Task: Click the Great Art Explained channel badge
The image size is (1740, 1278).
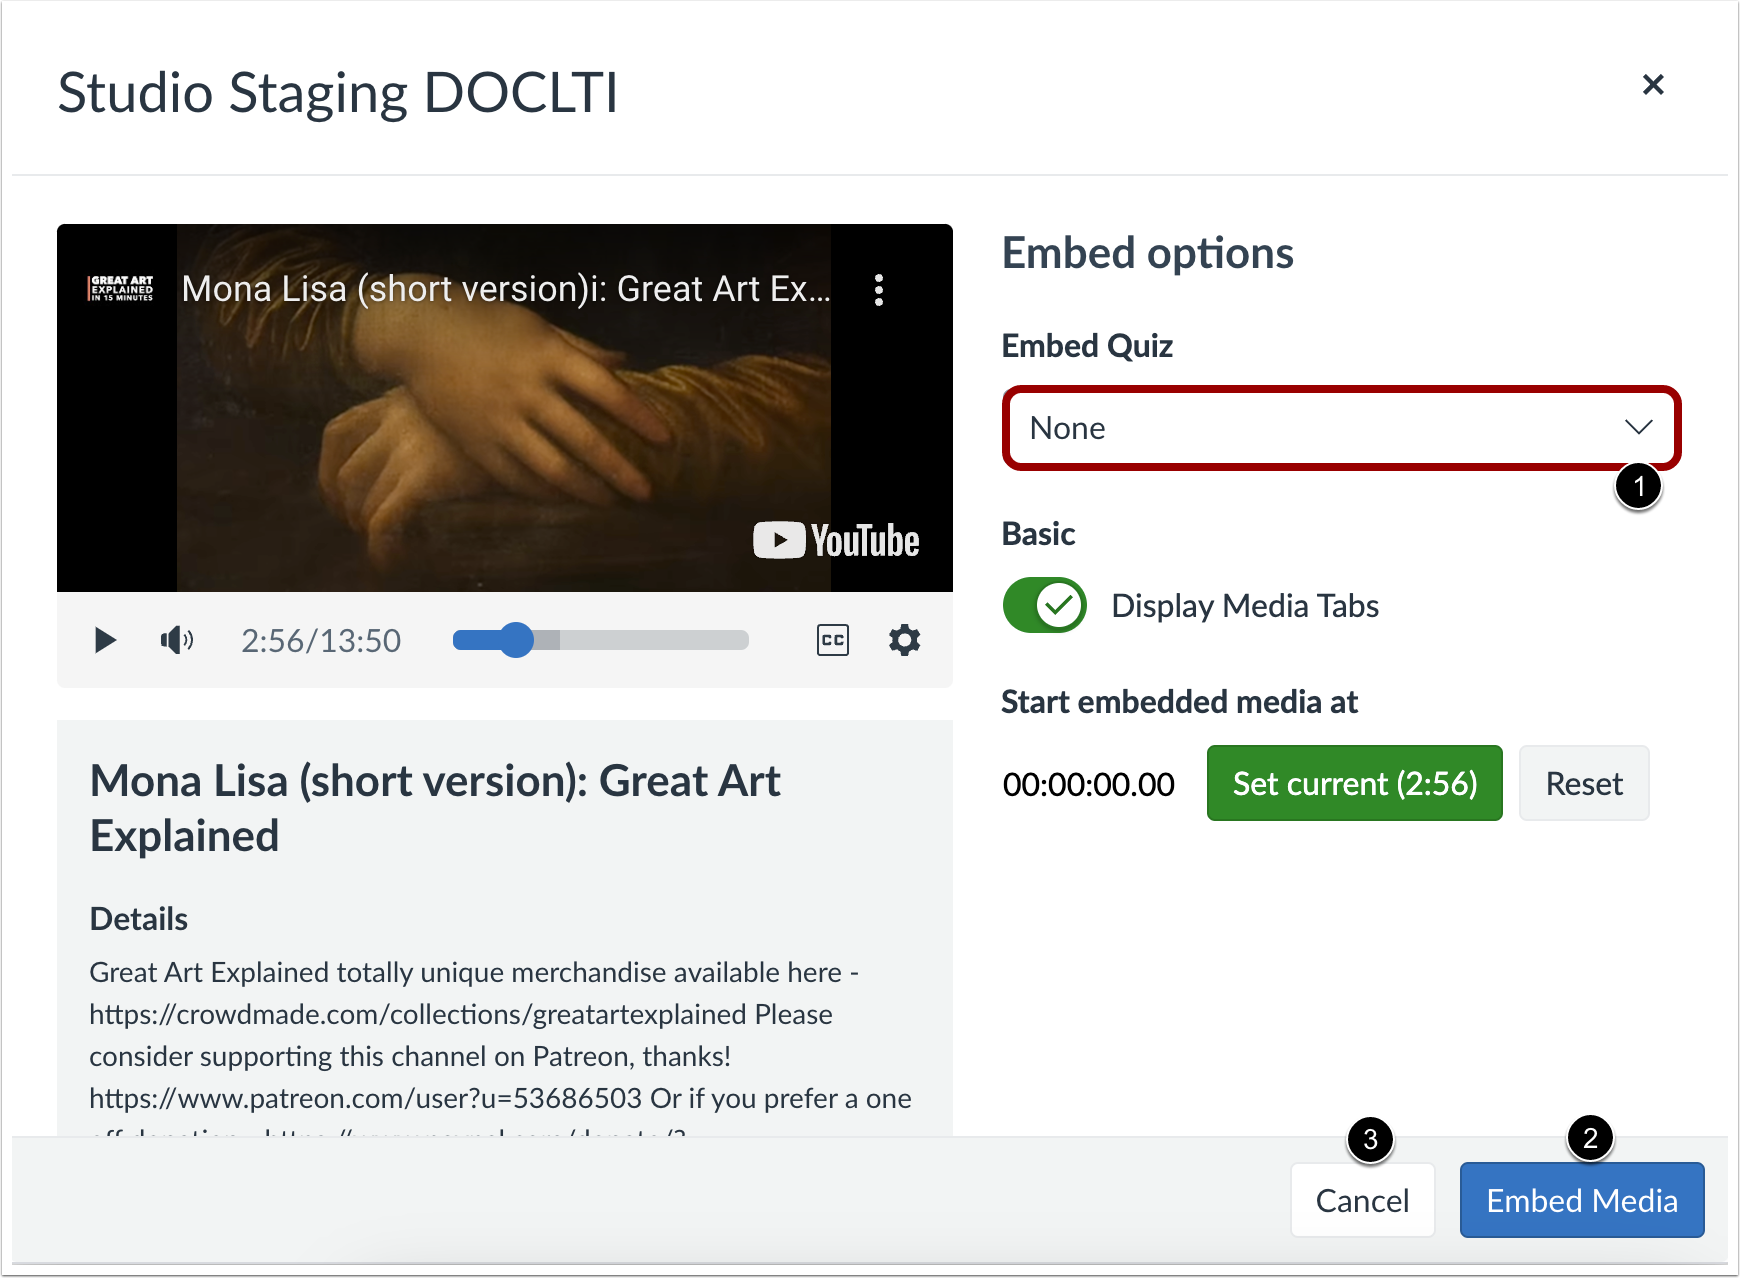Action: coord(118,288)
